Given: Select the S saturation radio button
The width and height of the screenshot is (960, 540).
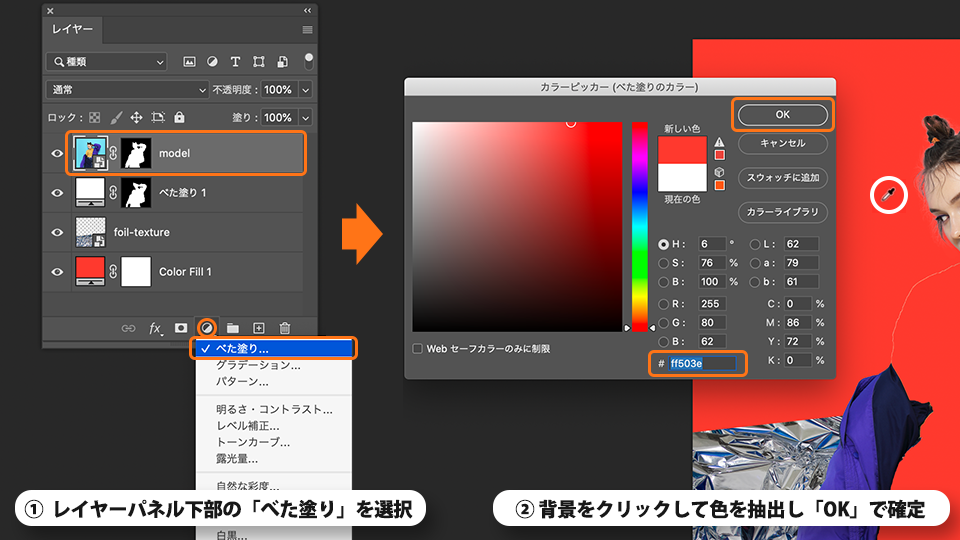Looking at the screenshot, I should click(663, 263).
